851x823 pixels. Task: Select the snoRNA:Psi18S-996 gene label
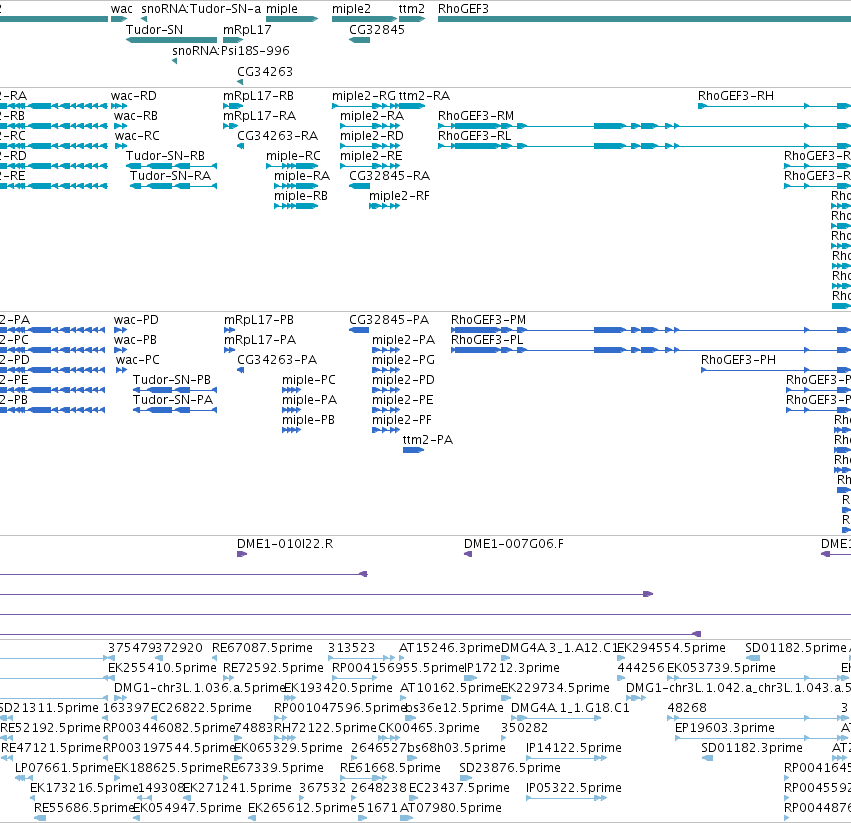(231, 51)
